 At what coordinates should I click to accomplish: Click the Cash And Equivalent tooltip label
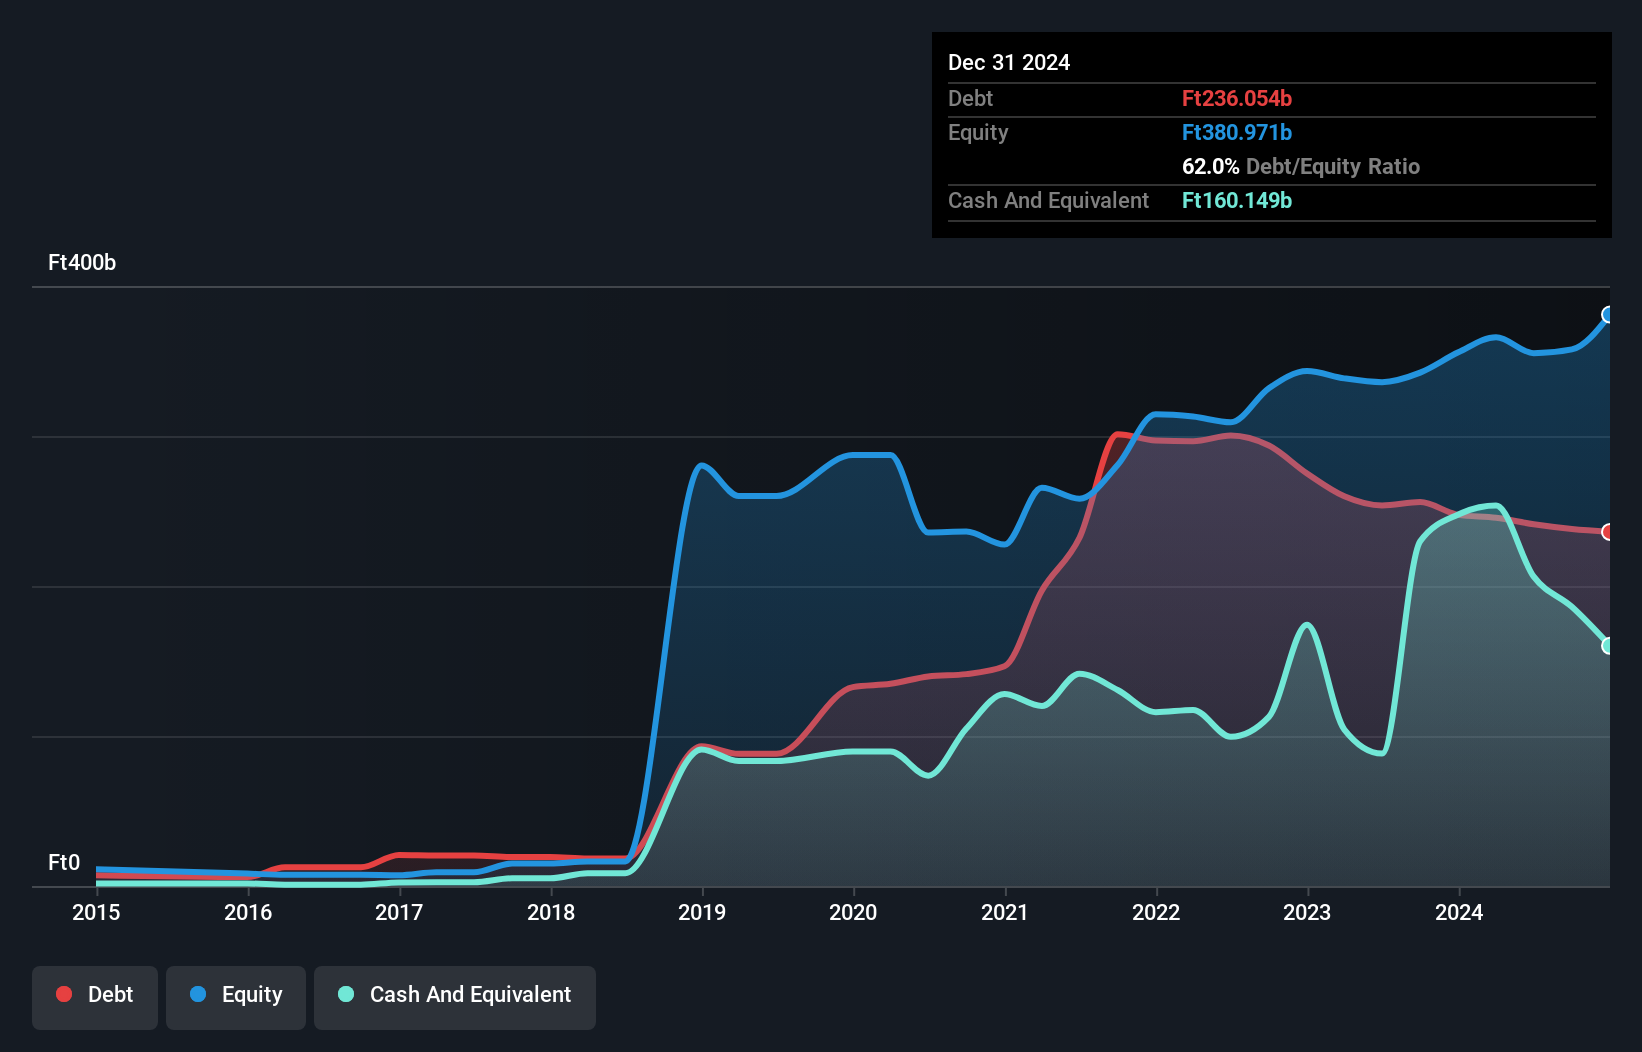pos(1048,201)
